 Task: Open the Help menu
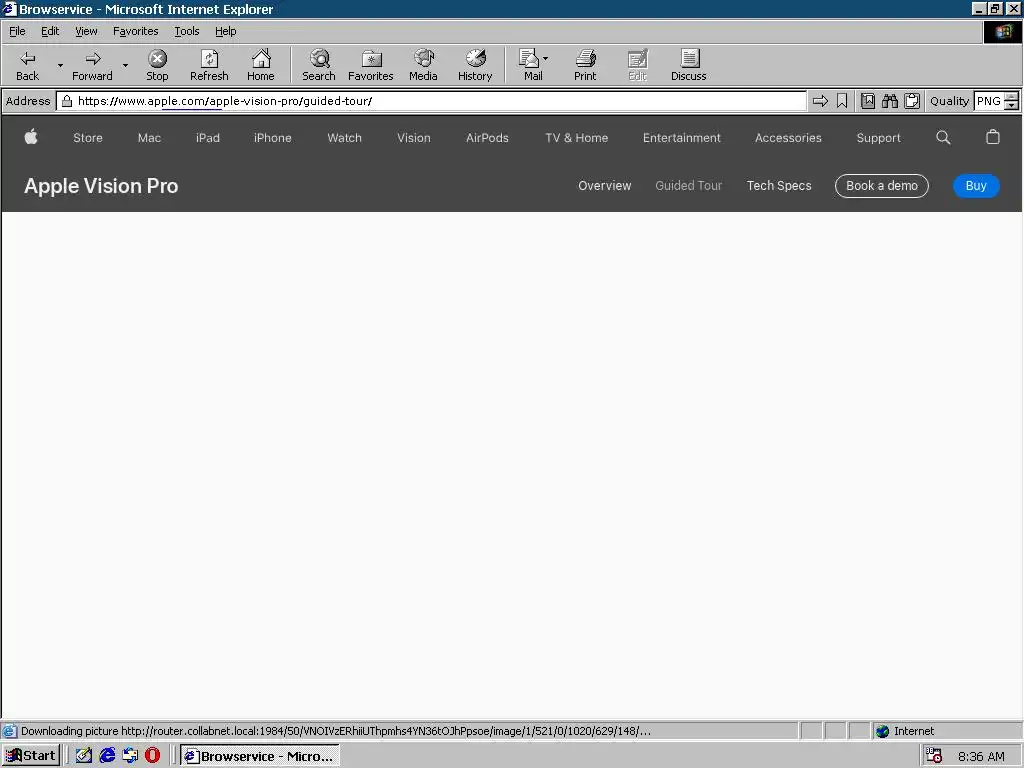click(x=225, y=31)
